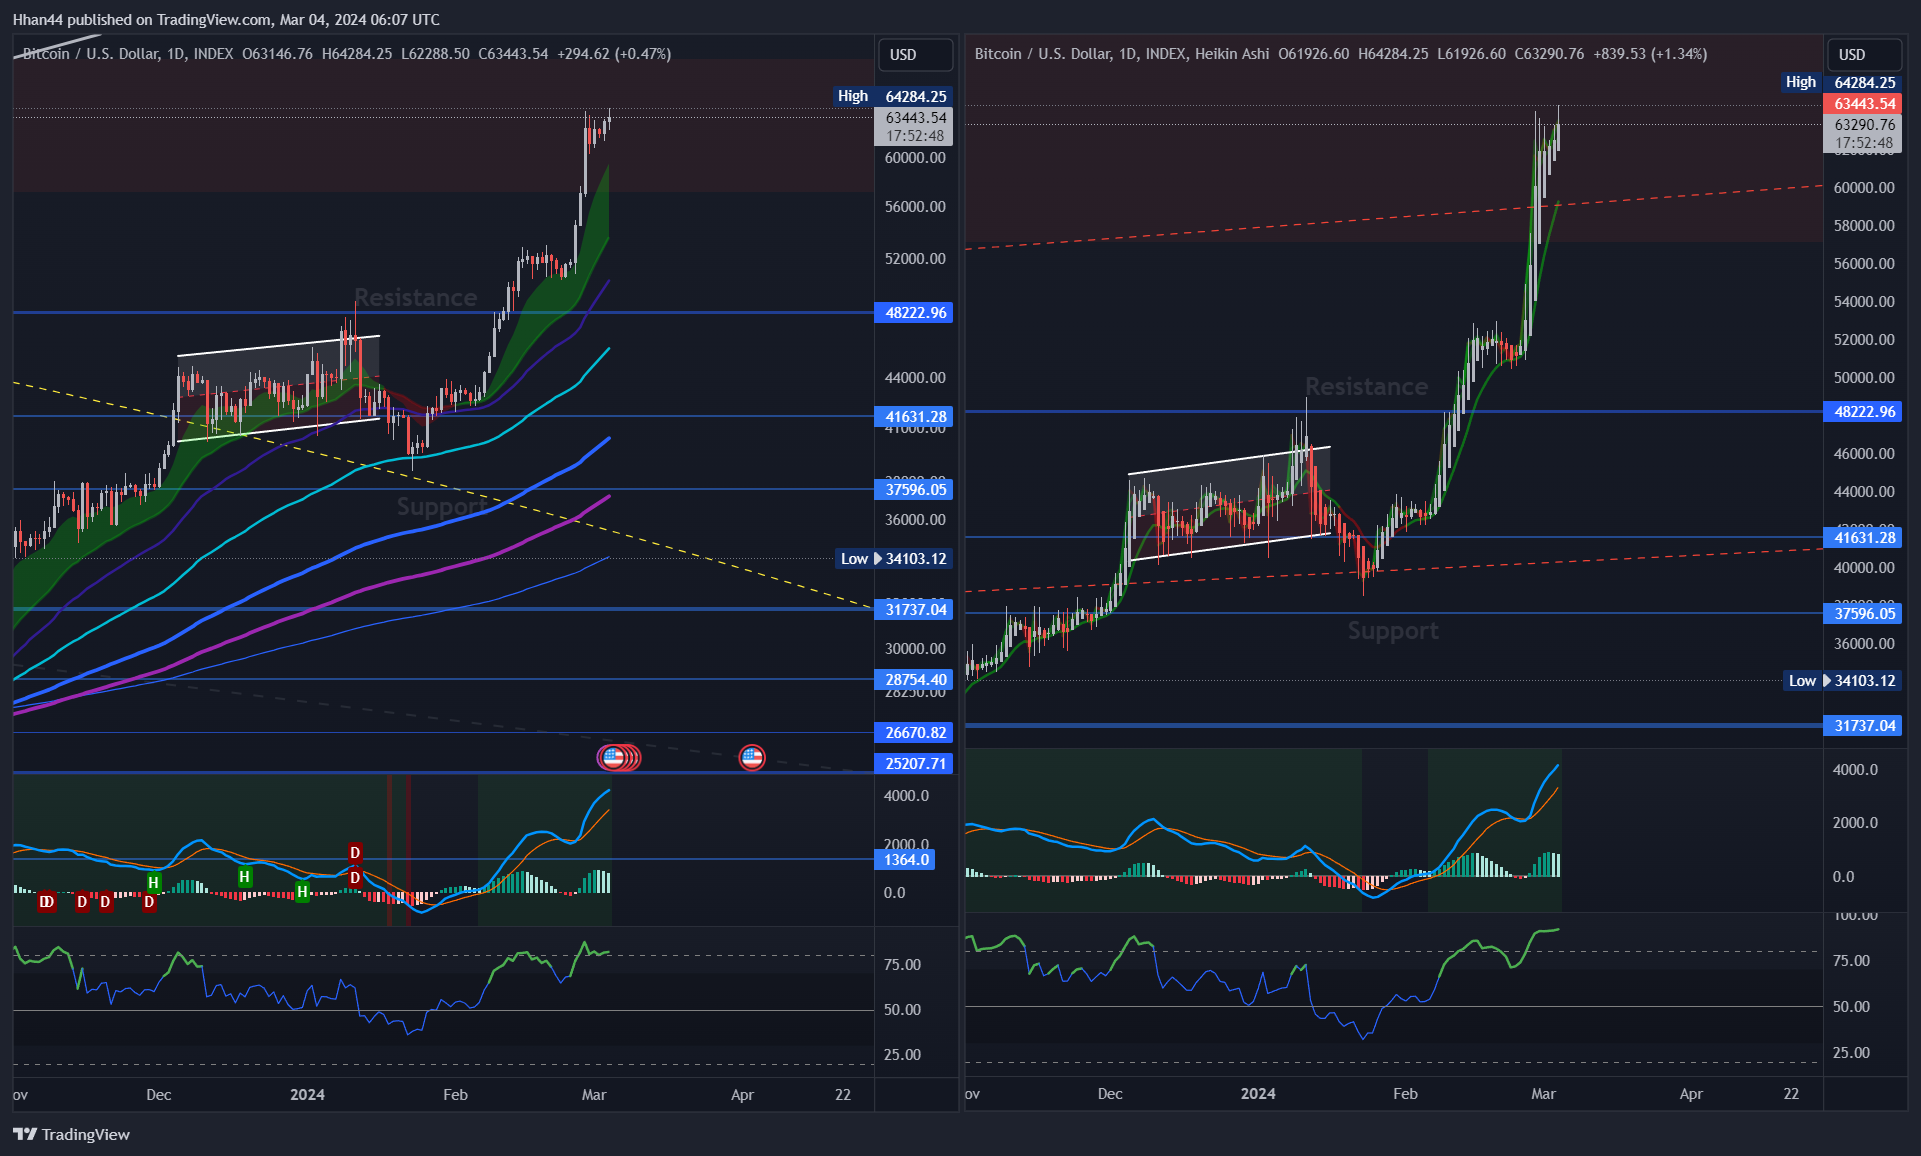Click the Support text on right chart
This screenshot has width=1921, height=1156.
pos(1393,631)
